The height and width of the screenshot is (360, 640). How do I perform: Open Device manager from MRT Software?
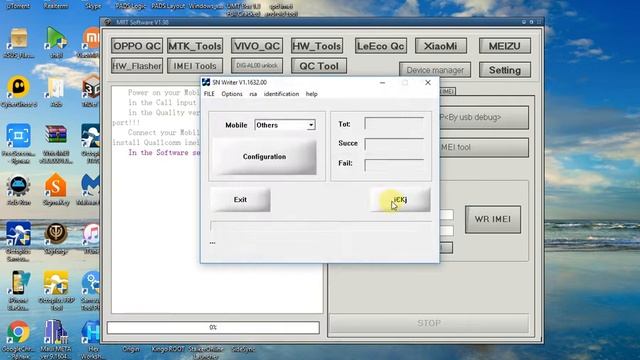[x=435, y=70]
